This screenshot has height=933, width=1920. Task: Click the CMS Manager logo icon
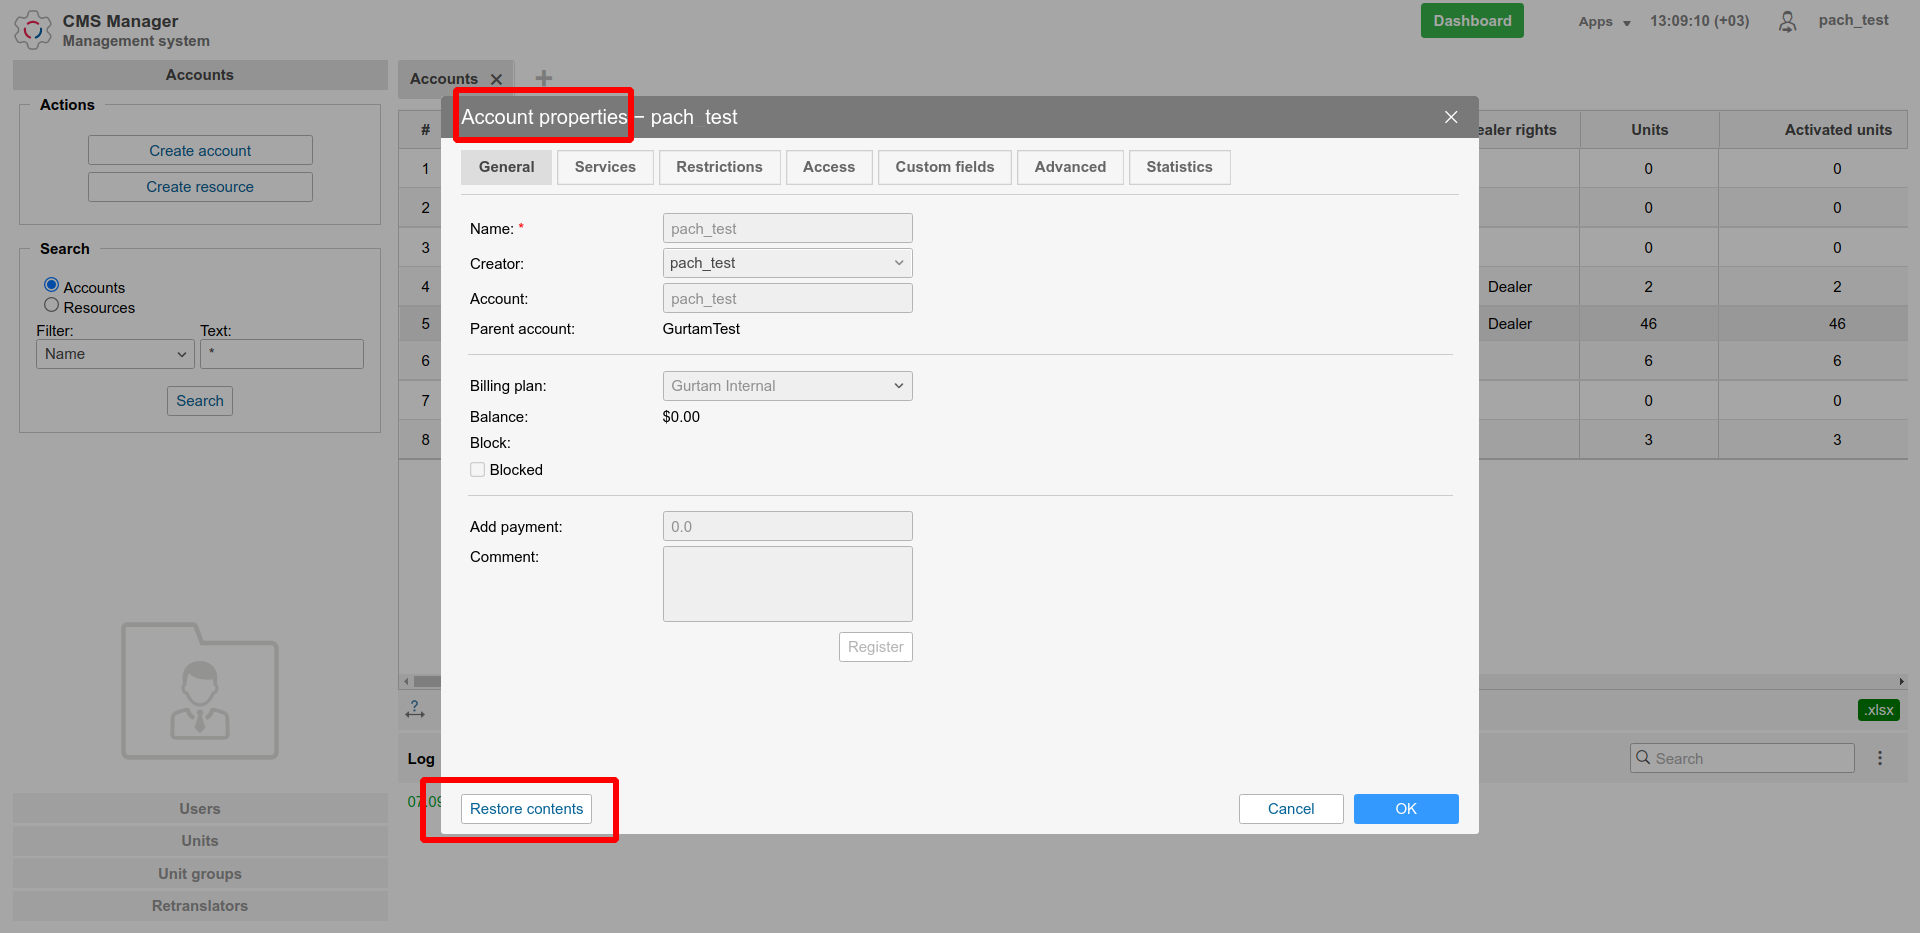click(33, 29)
